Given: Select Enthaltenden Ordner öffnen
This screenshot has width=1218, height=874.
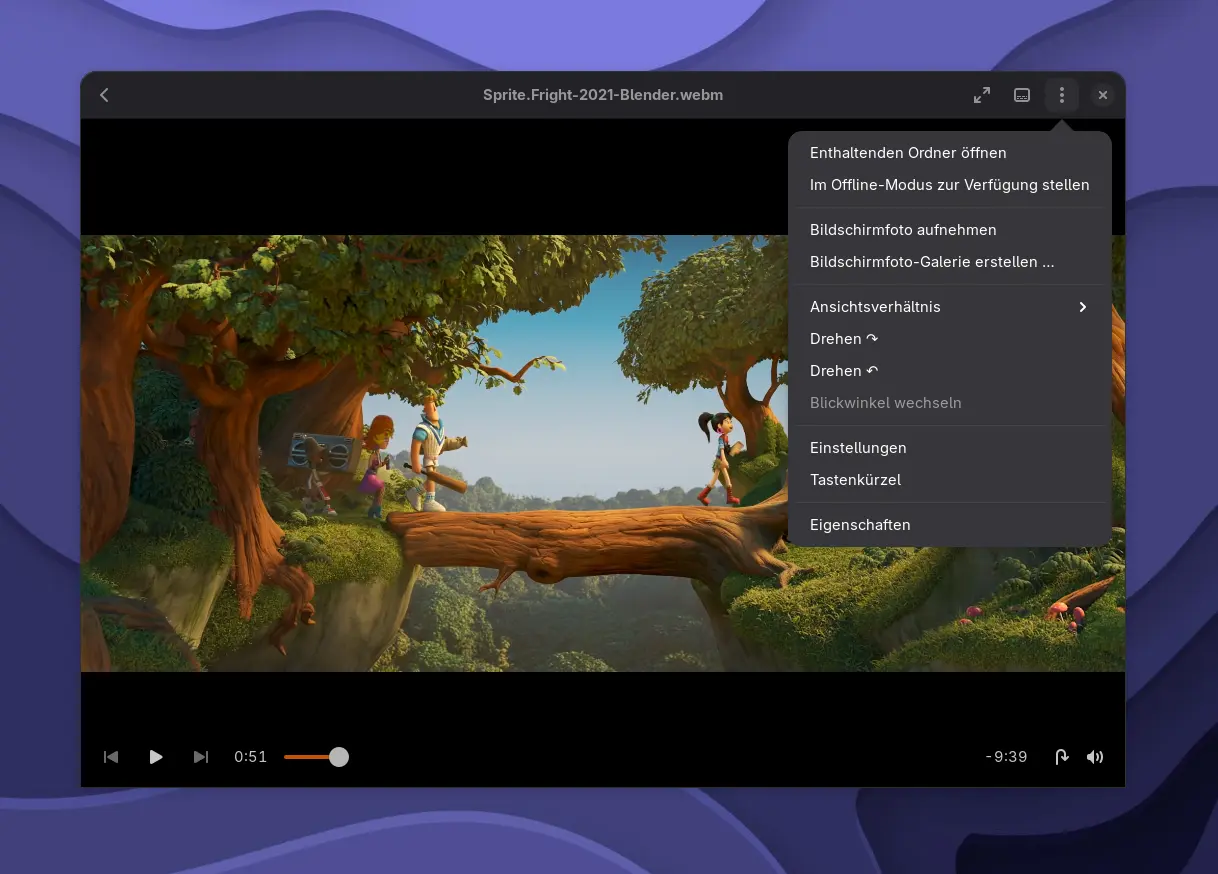Looking at the screenshot, I should coord(908,153).
